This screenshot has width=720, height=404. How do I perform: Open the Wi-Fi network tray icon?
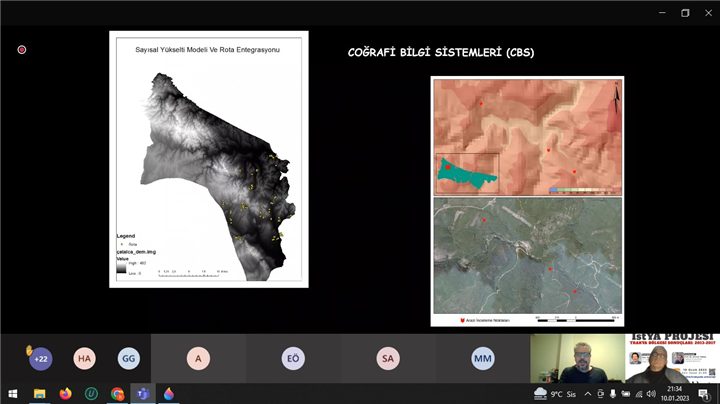639,394
